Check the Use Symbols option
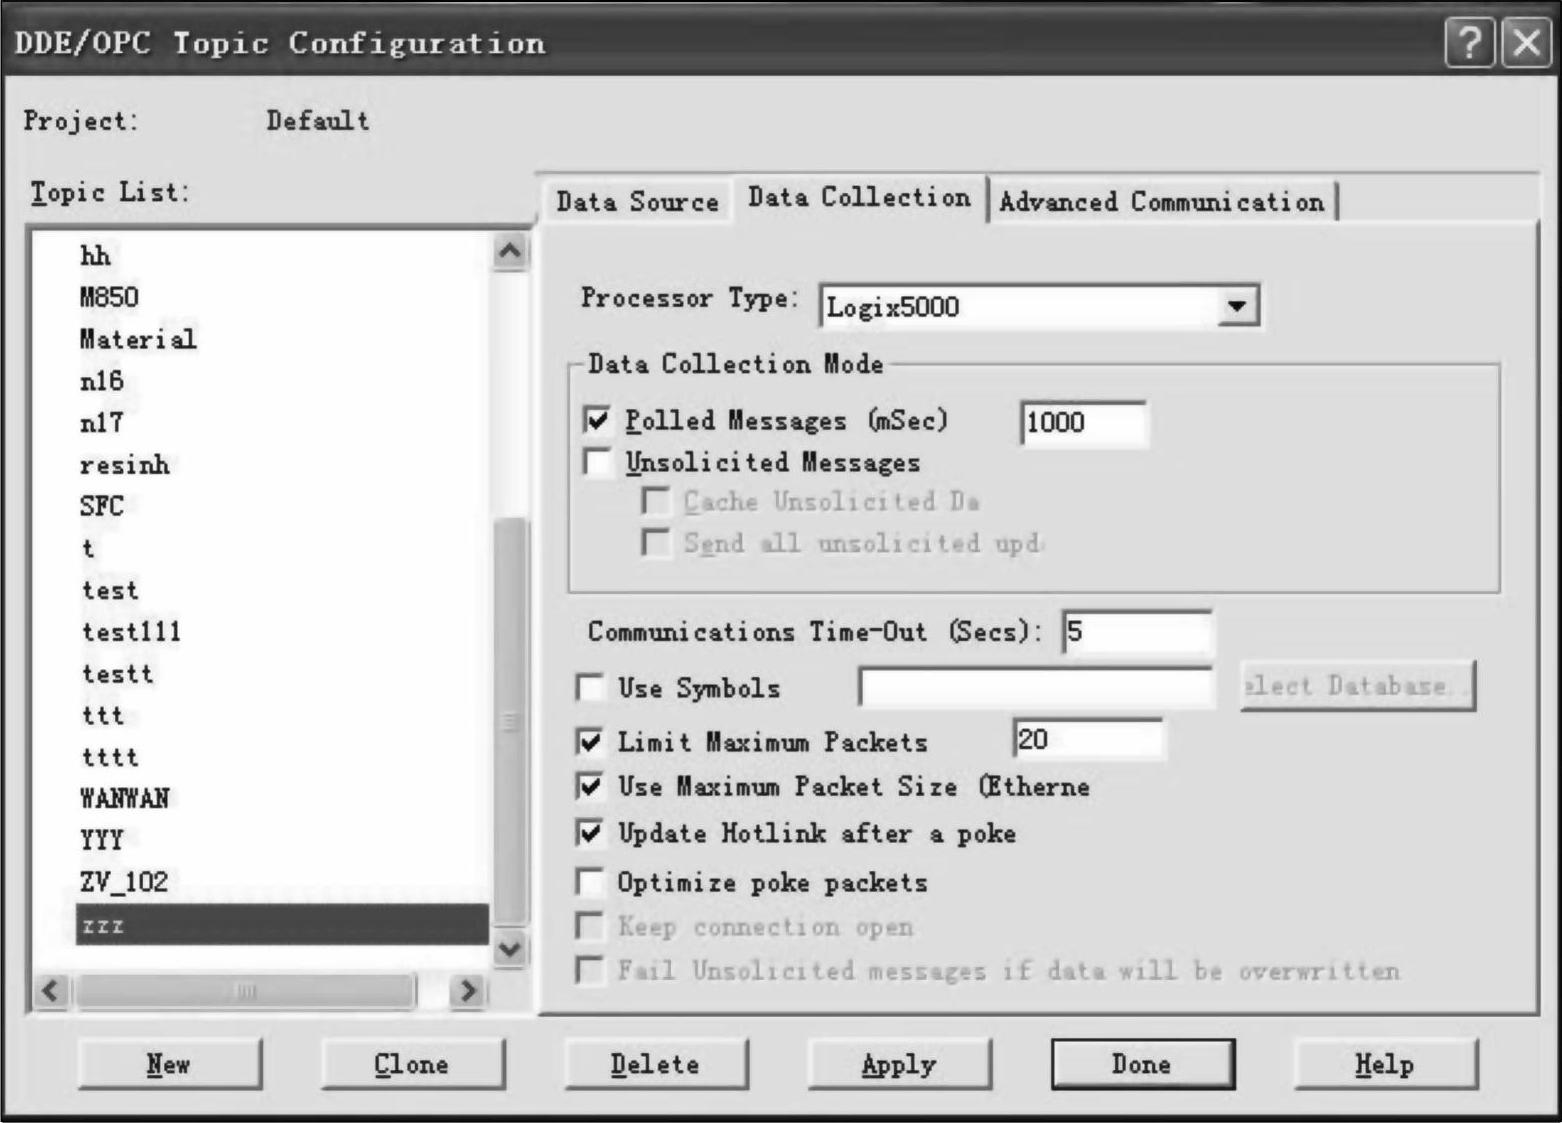 tap(591, 688)
